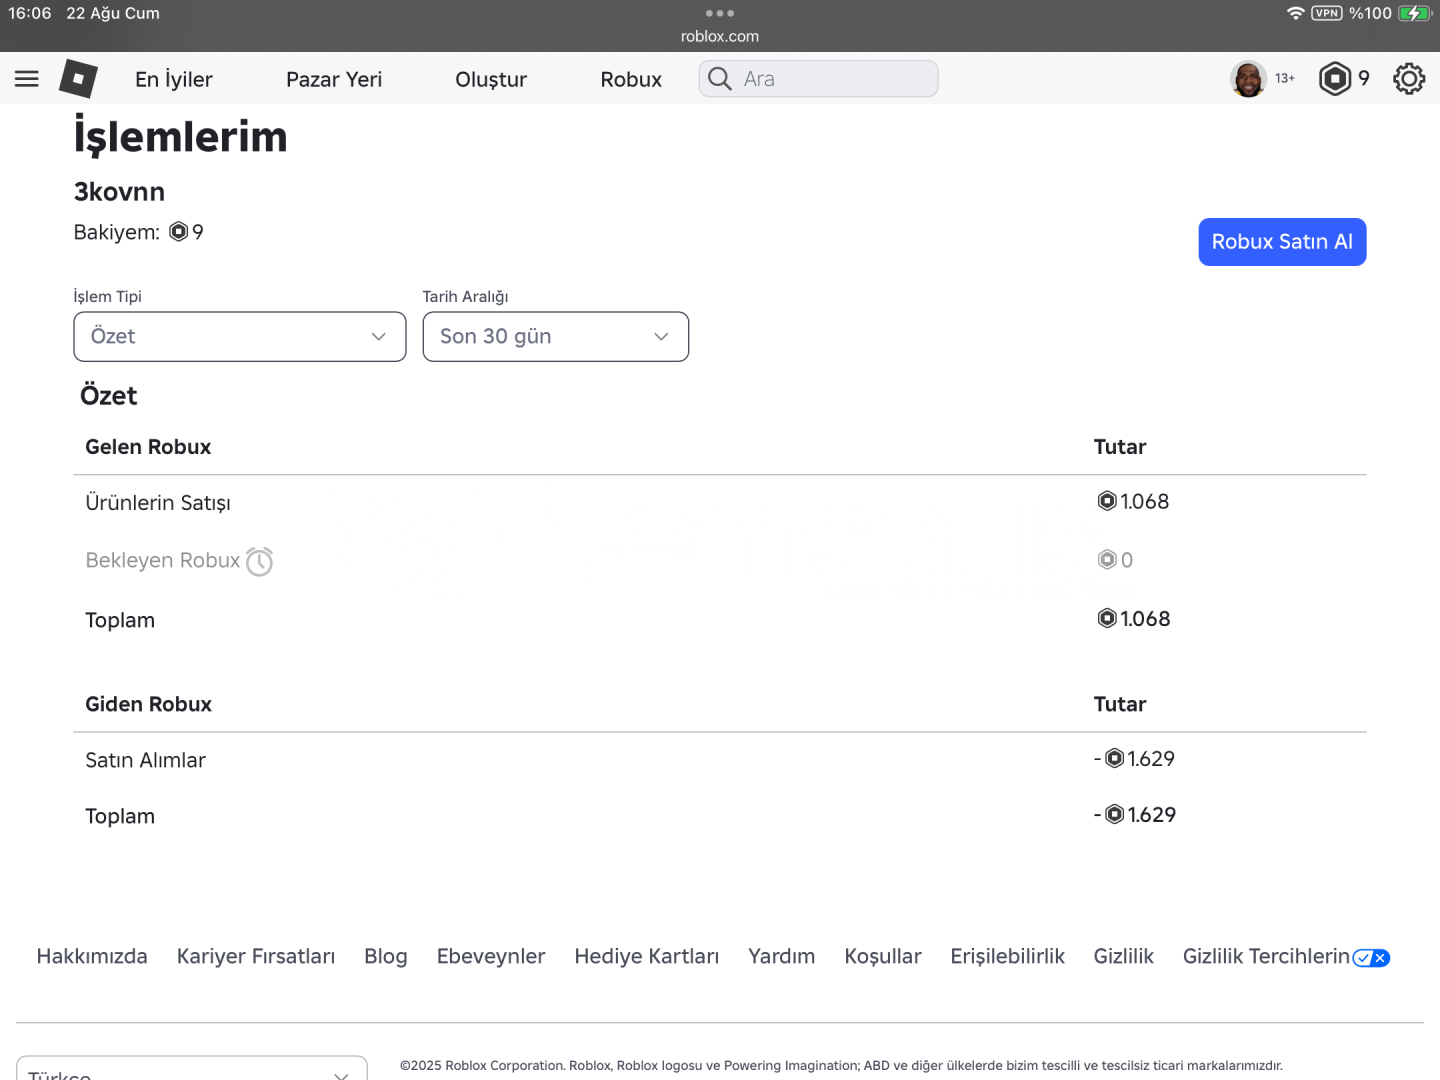The height and width of the screenshot is (1080, 1440).
Task: Open the hamburger navigation menu
Action: tap(27, 79)
